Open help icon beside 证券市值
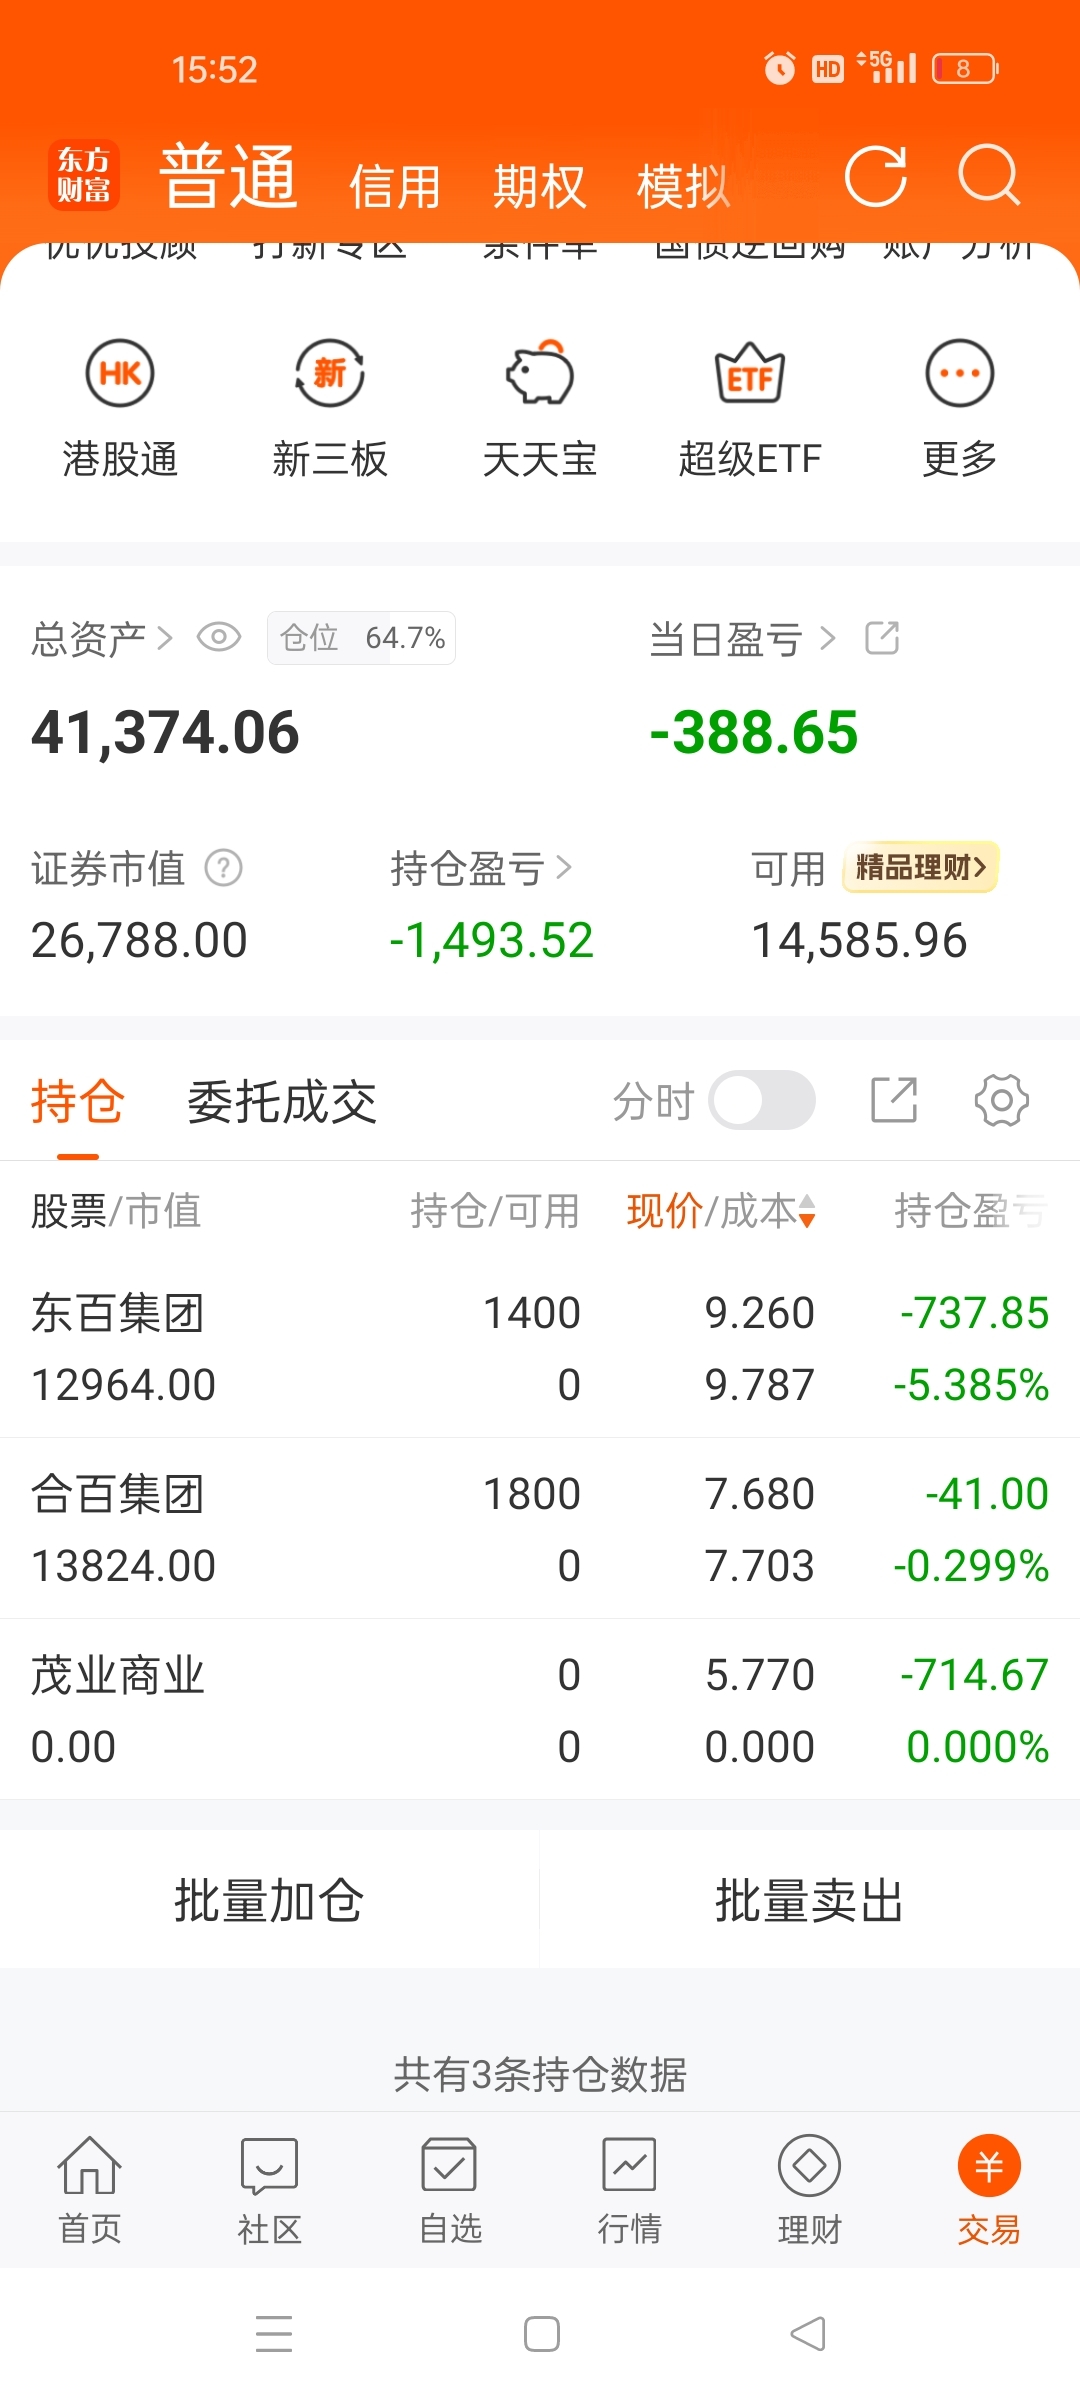Viewport: 1080px width, 2400px height. pos(224,868)
